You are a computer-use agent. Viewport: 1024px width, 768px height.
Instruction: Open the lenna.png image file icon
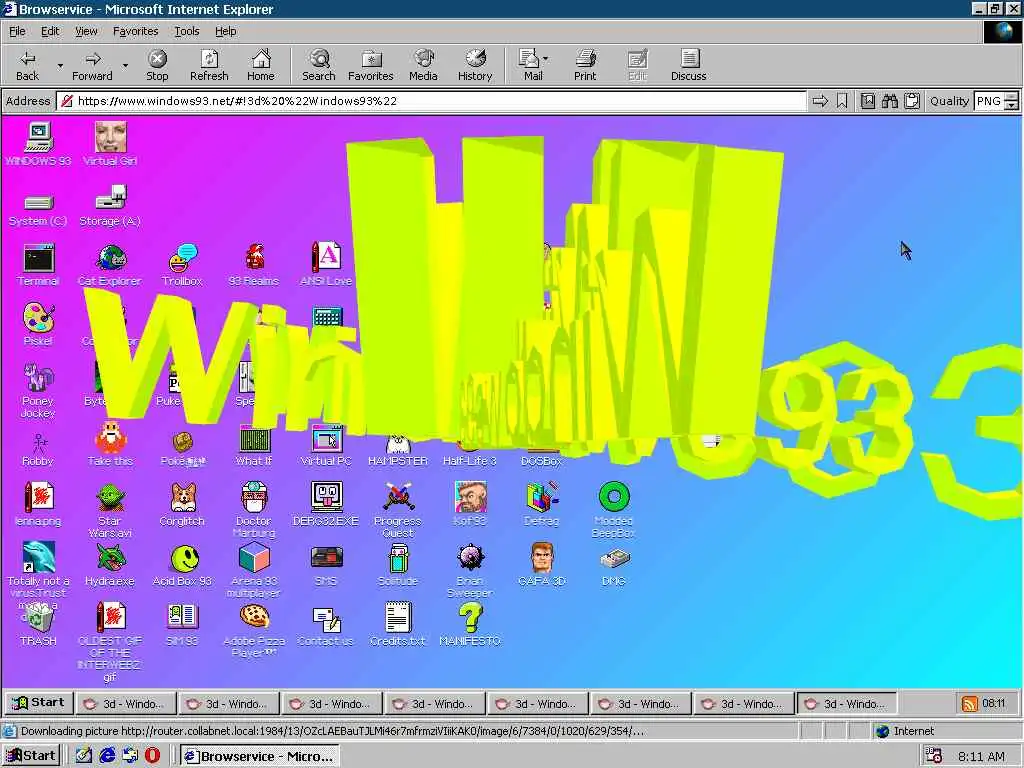point(39,505)
